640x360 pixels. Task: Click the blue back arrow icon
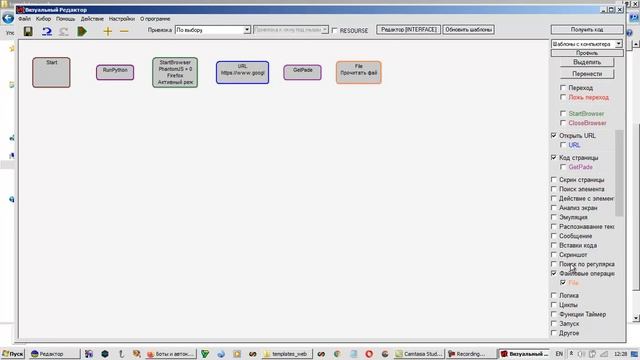coord(8,18)
